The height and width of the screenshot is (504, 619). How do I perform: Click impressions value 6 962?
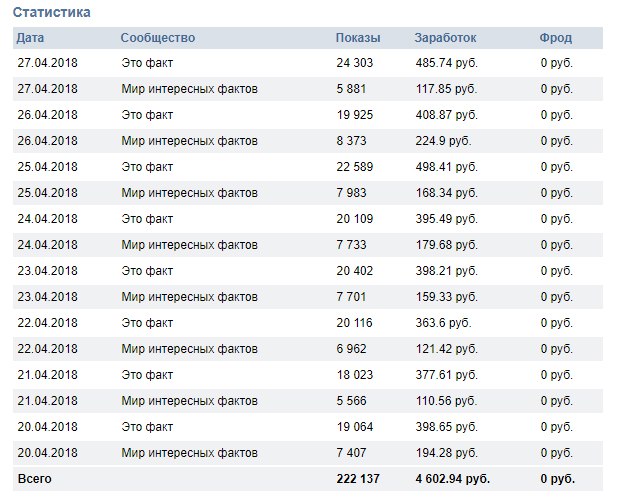351,349
